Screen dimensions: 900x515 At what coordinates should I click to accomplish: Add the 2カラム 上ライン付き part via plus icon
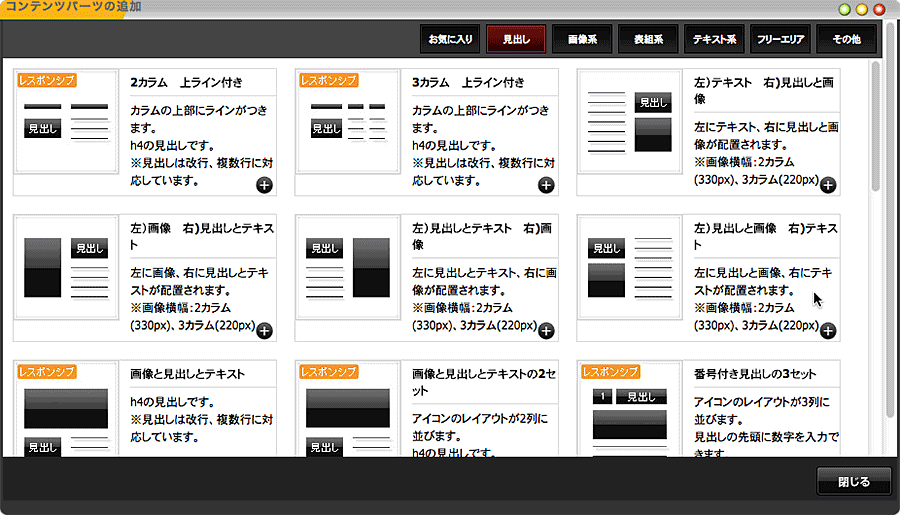pyautogui.click(x=264, y=185)
